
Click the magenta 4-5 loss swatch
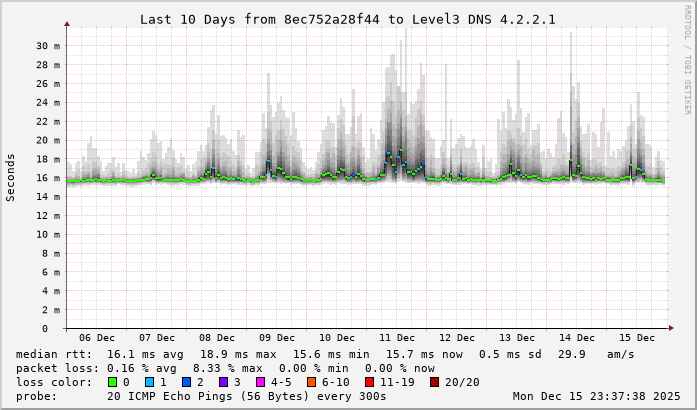260,382
